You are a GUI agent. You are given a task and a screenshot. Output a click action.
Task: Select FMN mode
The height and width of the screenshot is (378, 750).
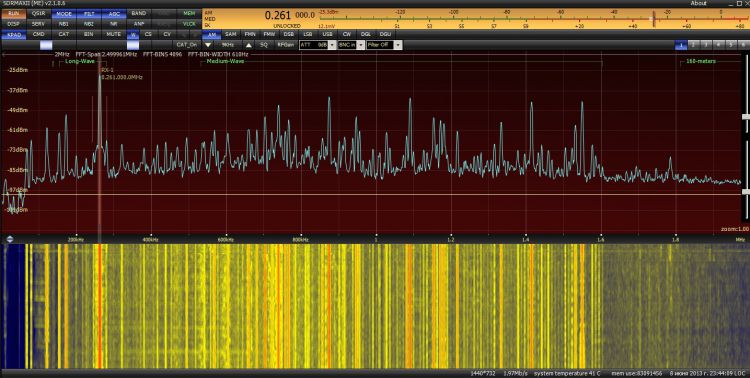click(250, 34)
